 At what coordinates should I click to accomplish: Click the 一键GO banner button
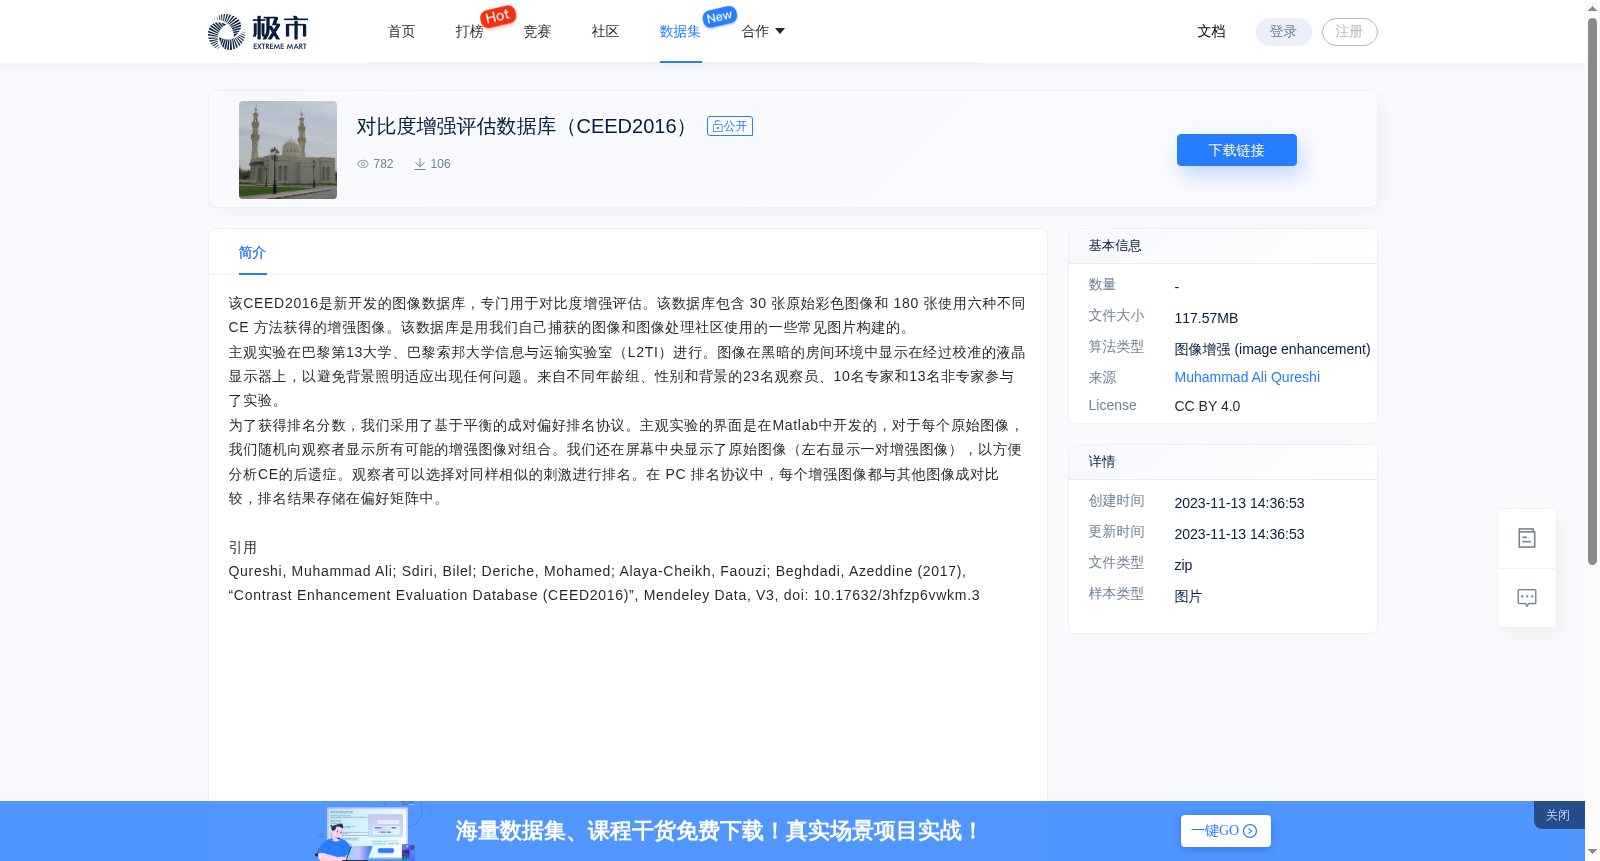coord(1226,831)
